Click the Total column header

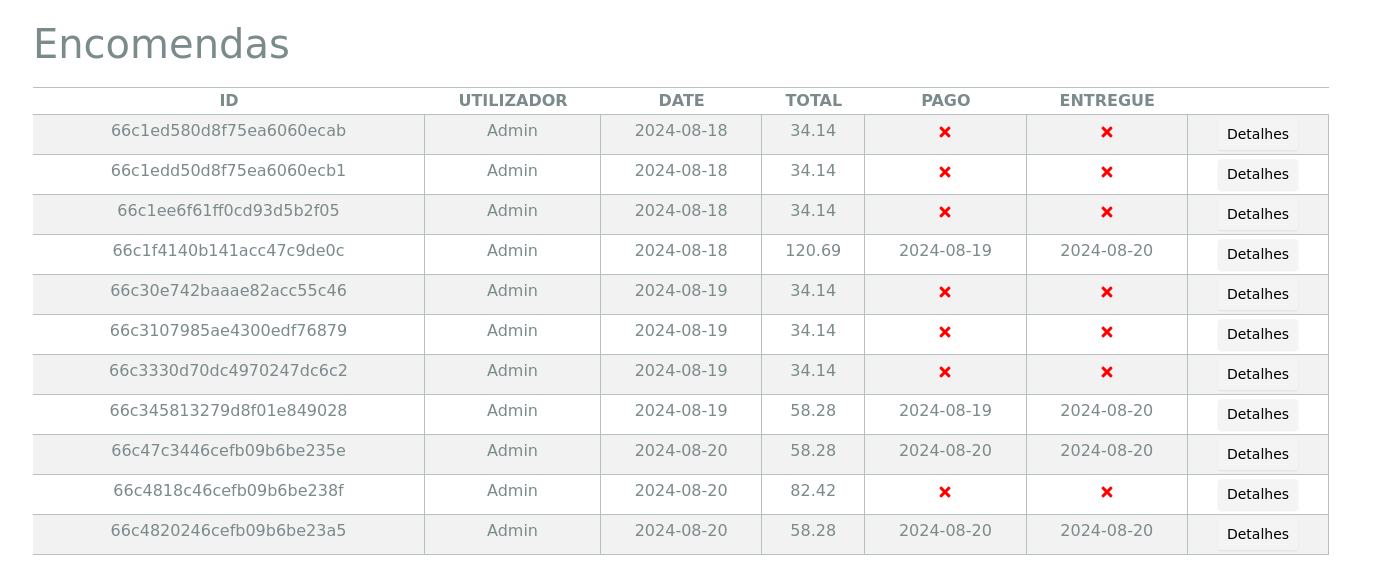point(813,101)
